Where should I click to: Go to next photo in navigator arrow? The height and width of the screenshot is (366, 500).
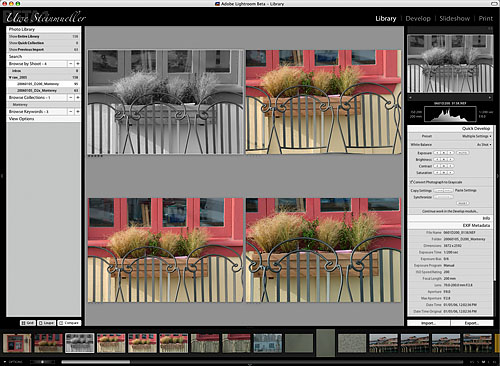(490, 98)
